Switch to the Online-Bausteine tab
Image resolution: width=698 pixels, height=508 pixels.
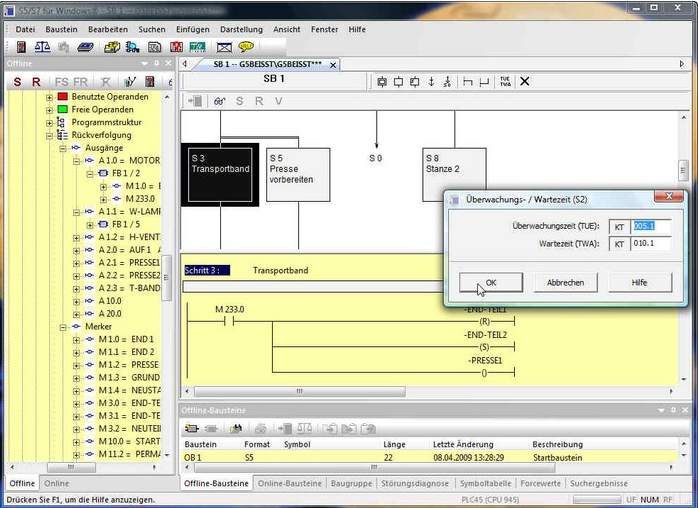pyautogui.click(x=289, y=483)
